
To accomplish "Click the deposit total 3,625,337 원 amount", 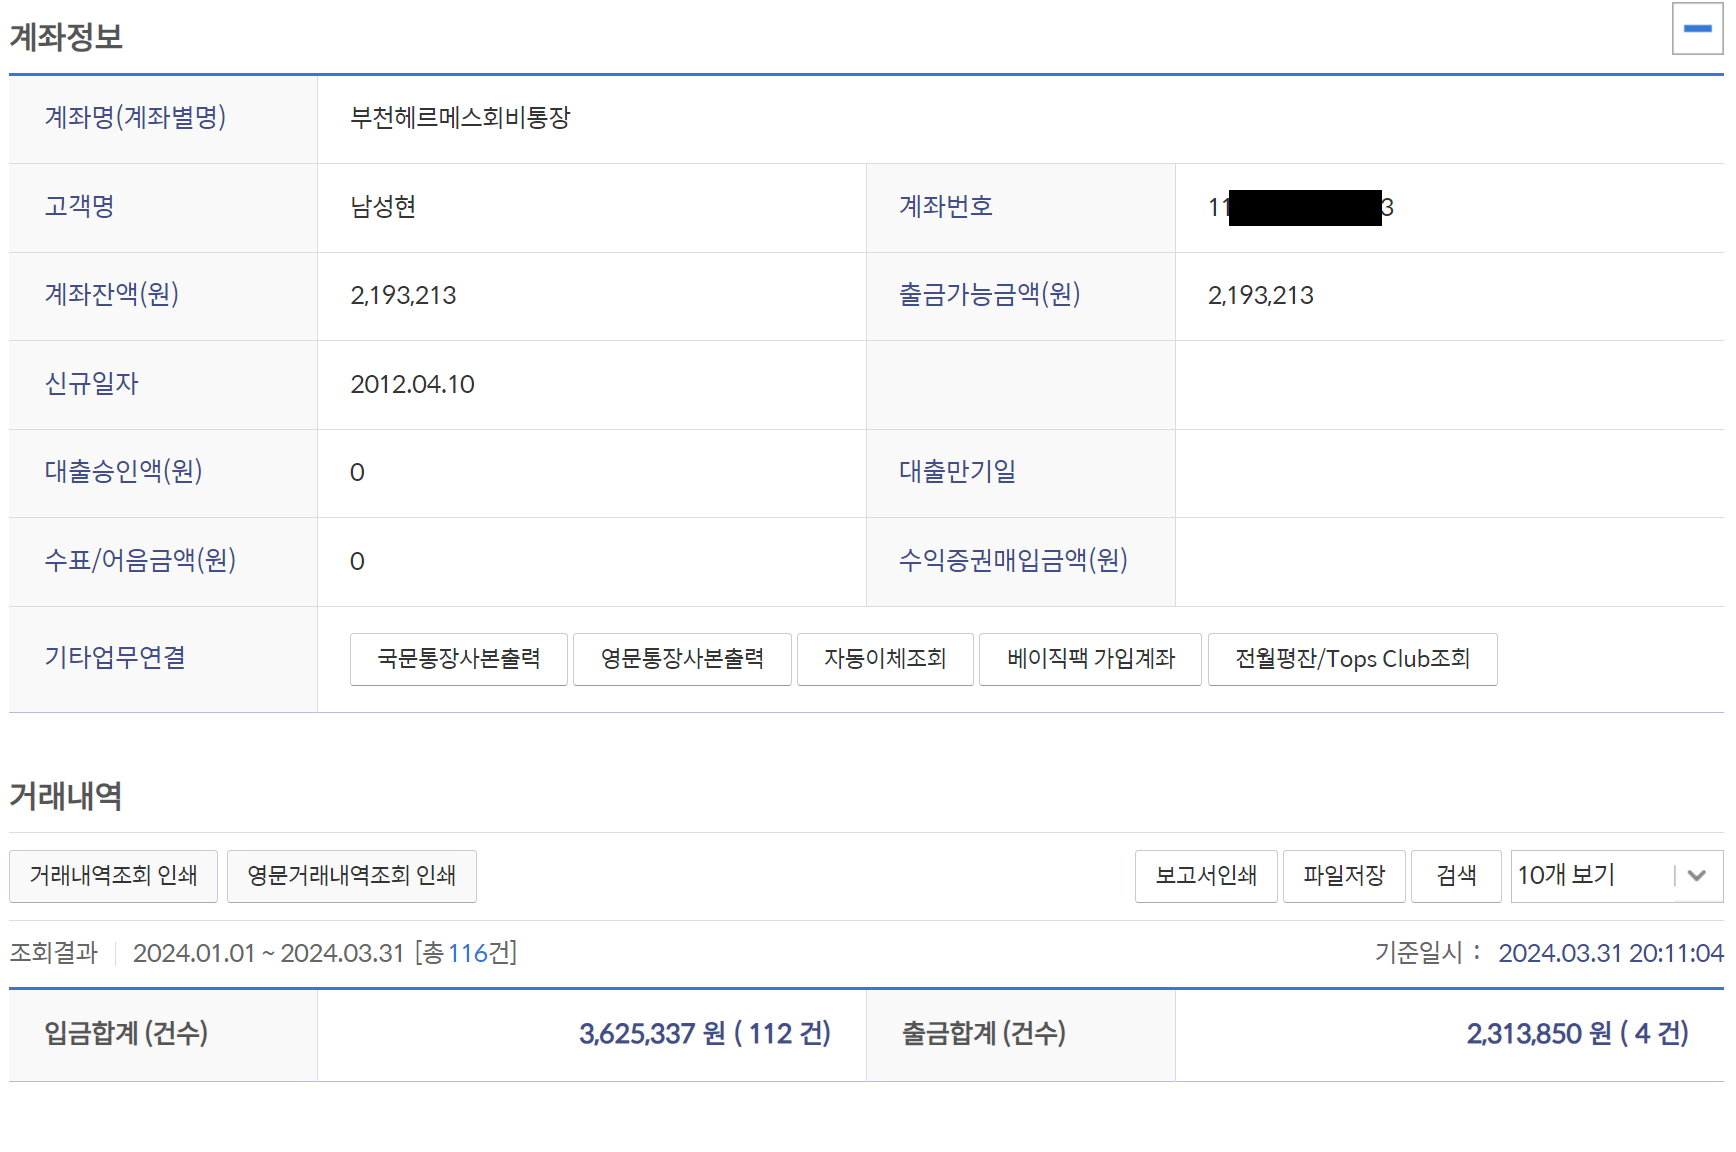I will point(649,1035).
